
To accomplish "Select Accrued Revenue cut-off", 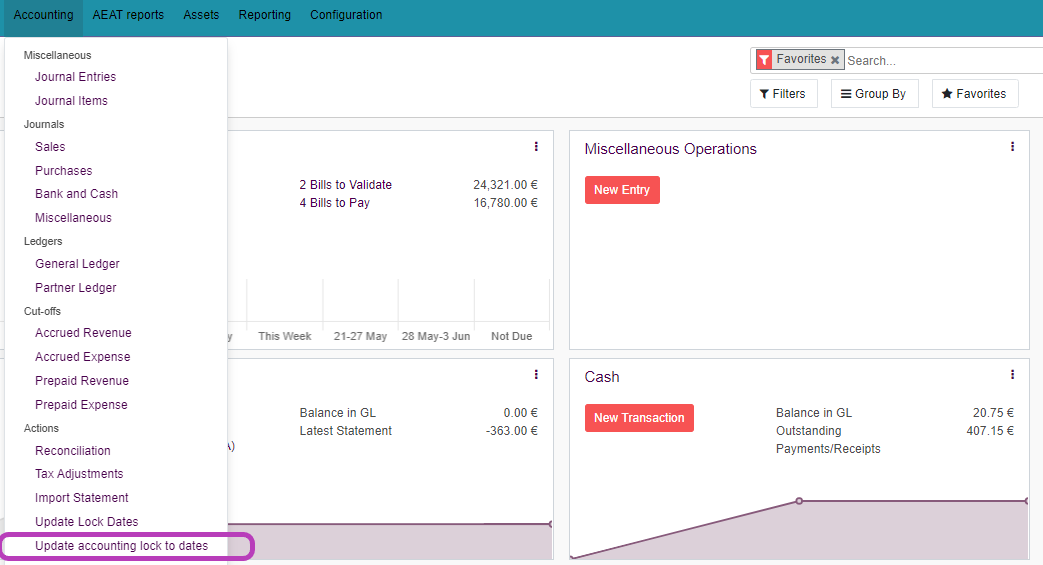I will tap(83, 333).
